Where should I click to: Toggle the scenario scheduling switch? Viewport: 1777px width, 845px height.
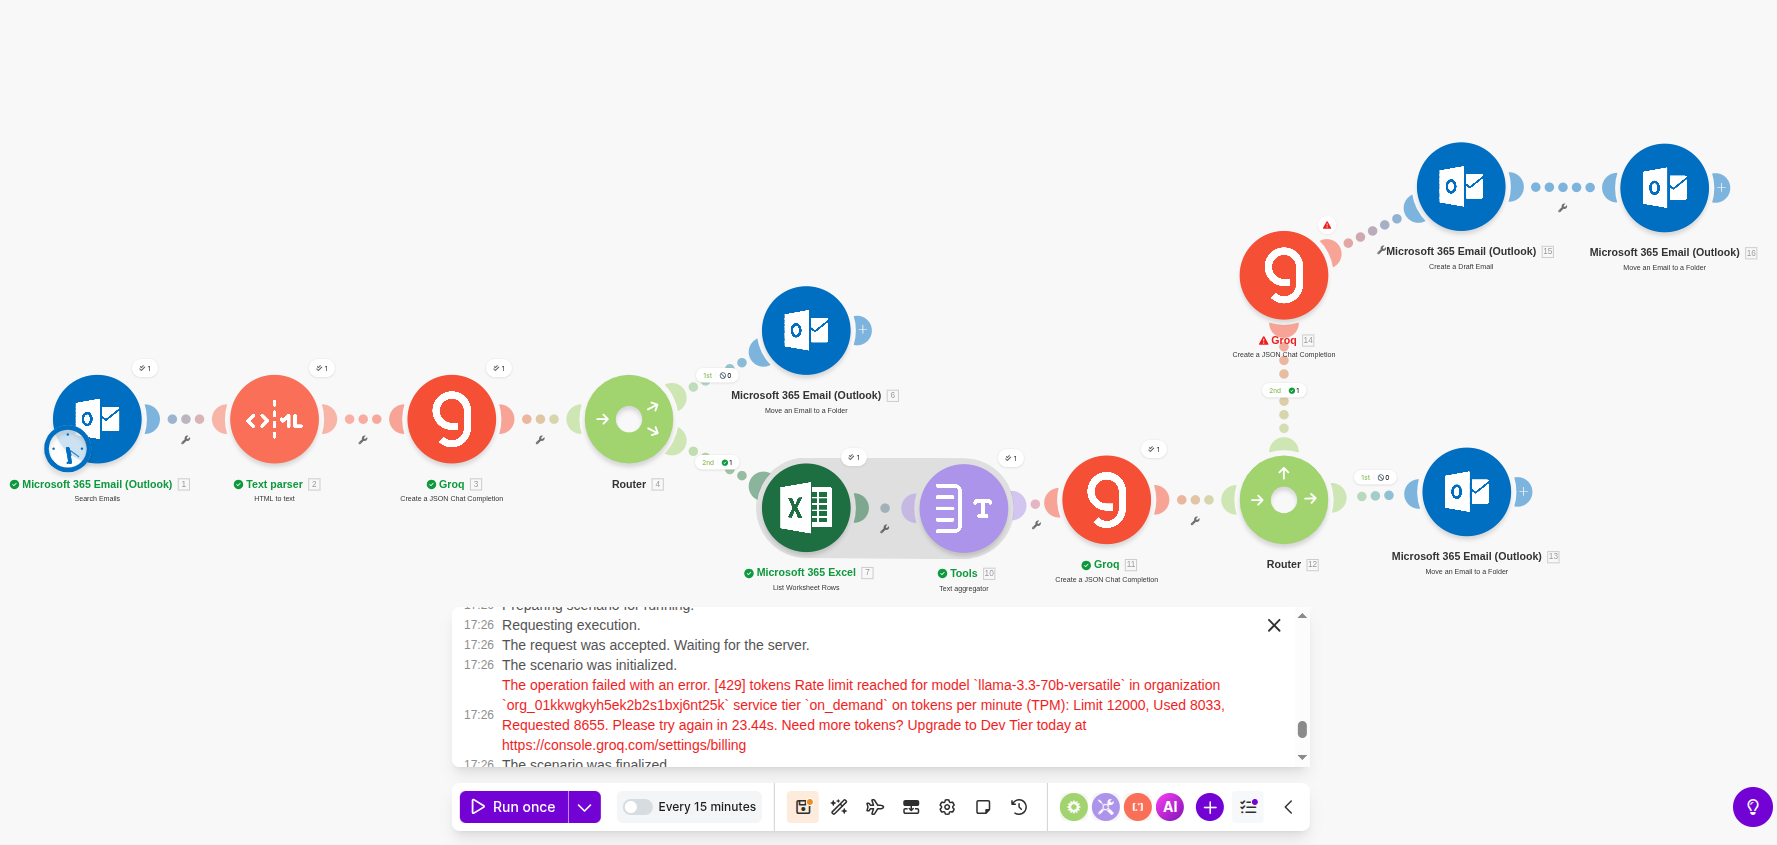click(638, 807)
